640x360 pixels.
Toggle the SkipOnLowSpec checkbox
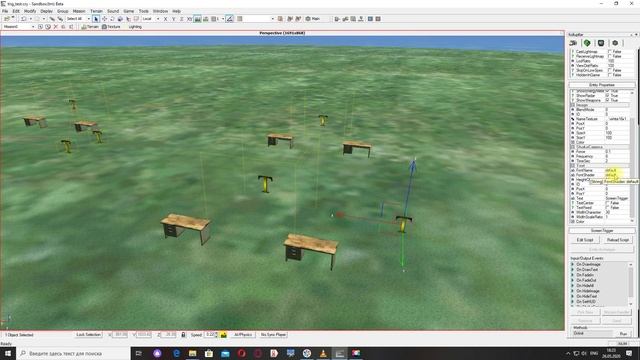[609, 70]
